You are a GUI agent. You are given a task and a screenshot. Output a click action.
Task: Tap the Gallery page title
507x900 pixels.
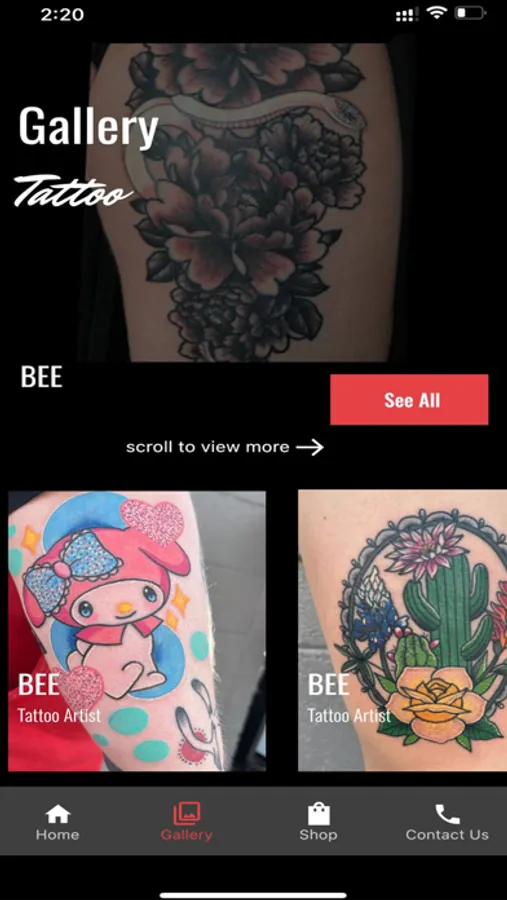click(x=88, y=127)
